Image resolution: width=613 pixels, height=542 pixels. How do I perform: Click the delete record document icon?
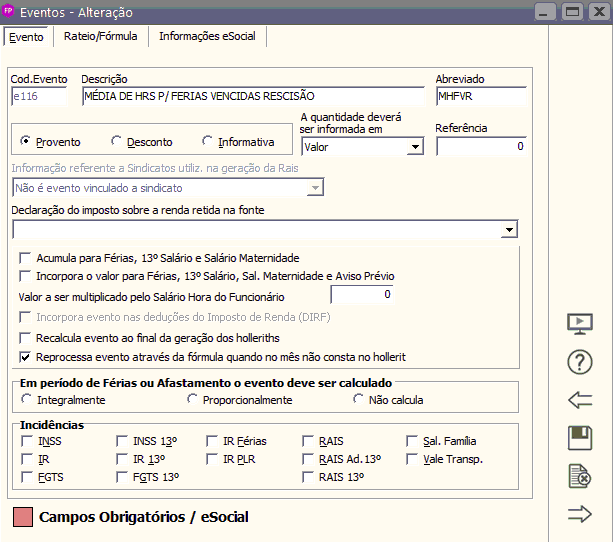(x=580, y=476)
